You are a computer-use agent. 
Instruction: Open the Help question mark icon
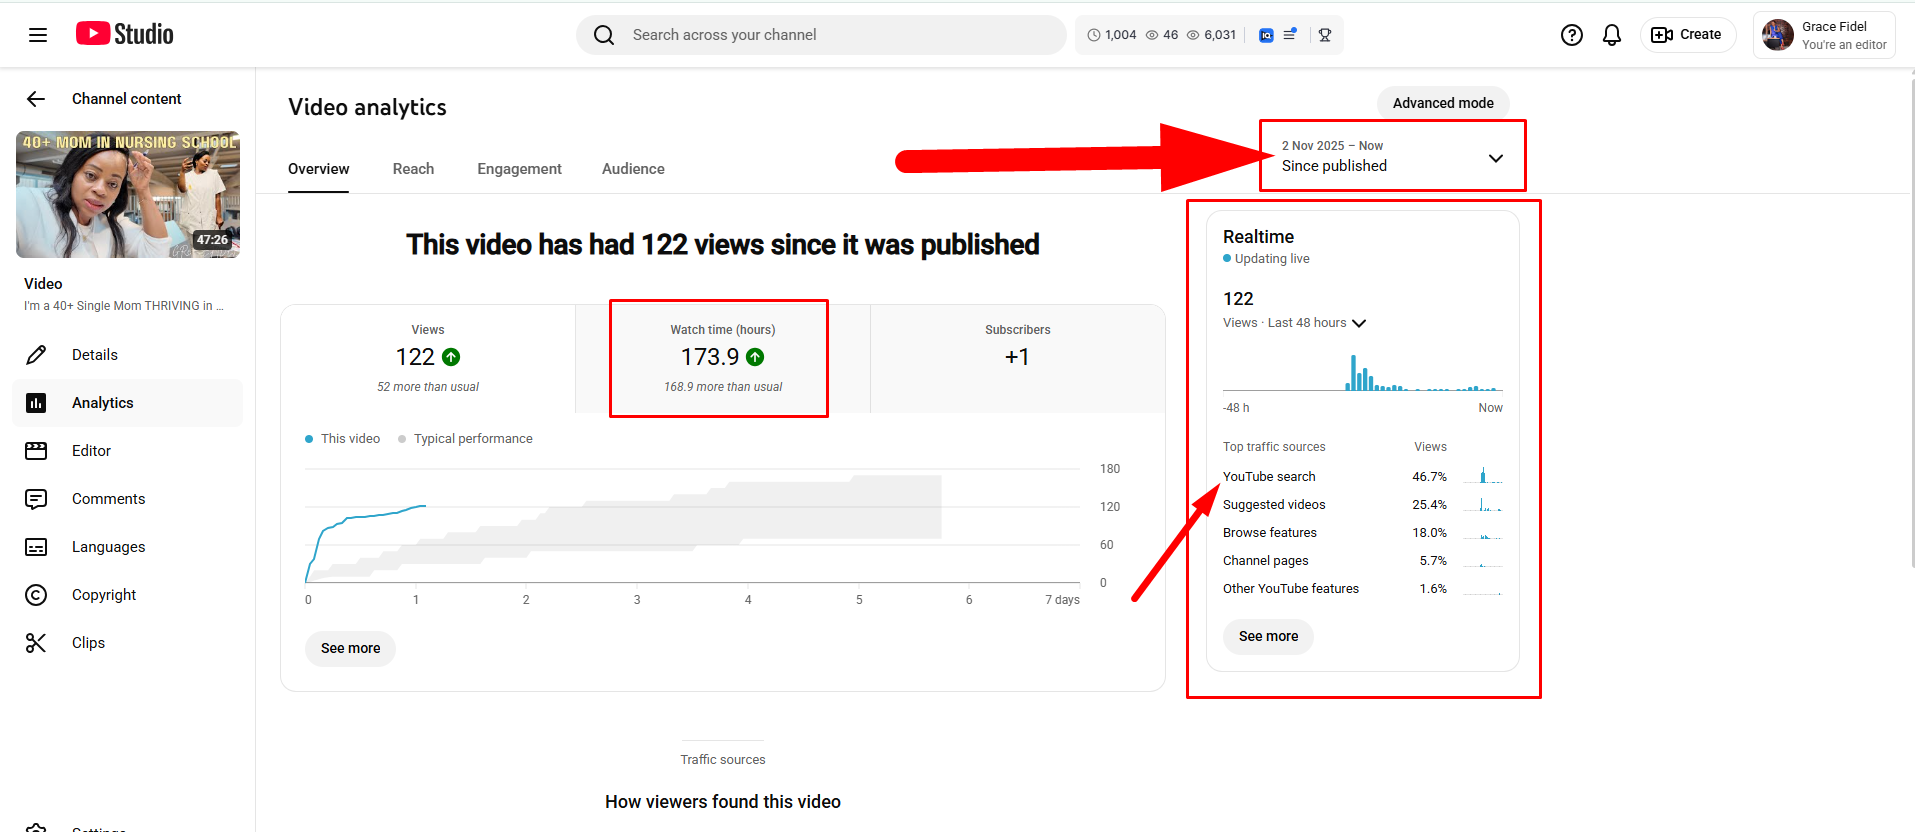click(1571, 35)
